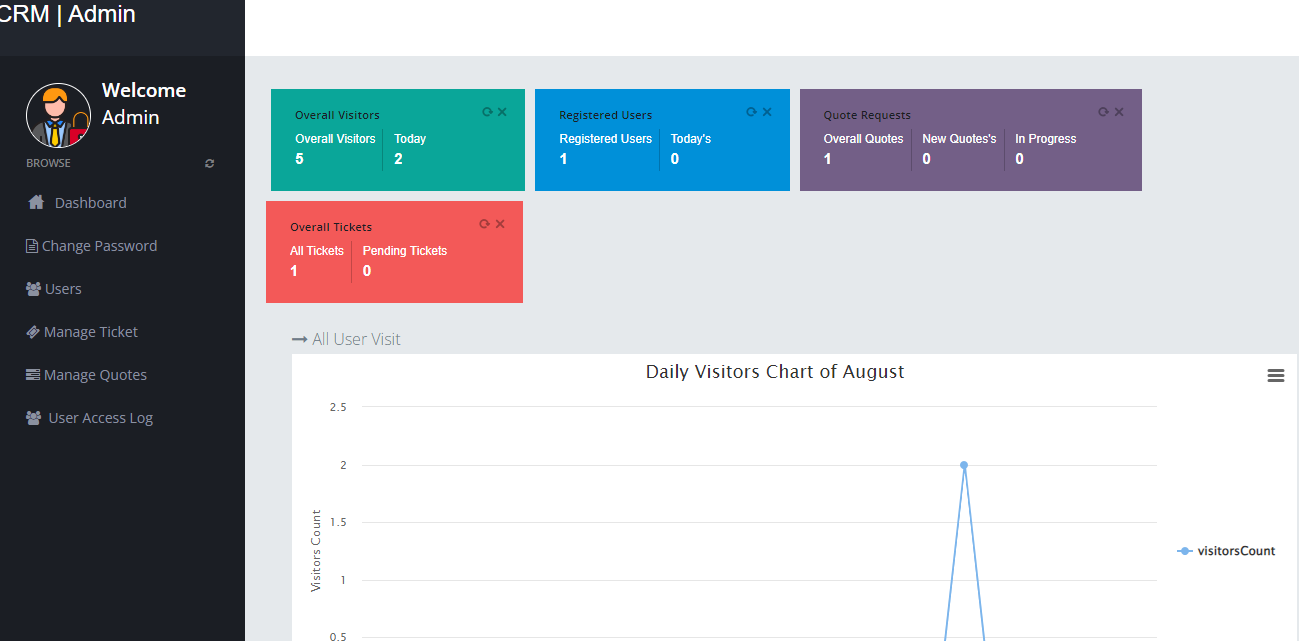Open the chart hamburger context menu
The height and width of the screenshot is (641, 1299).
pos(1275,376)
